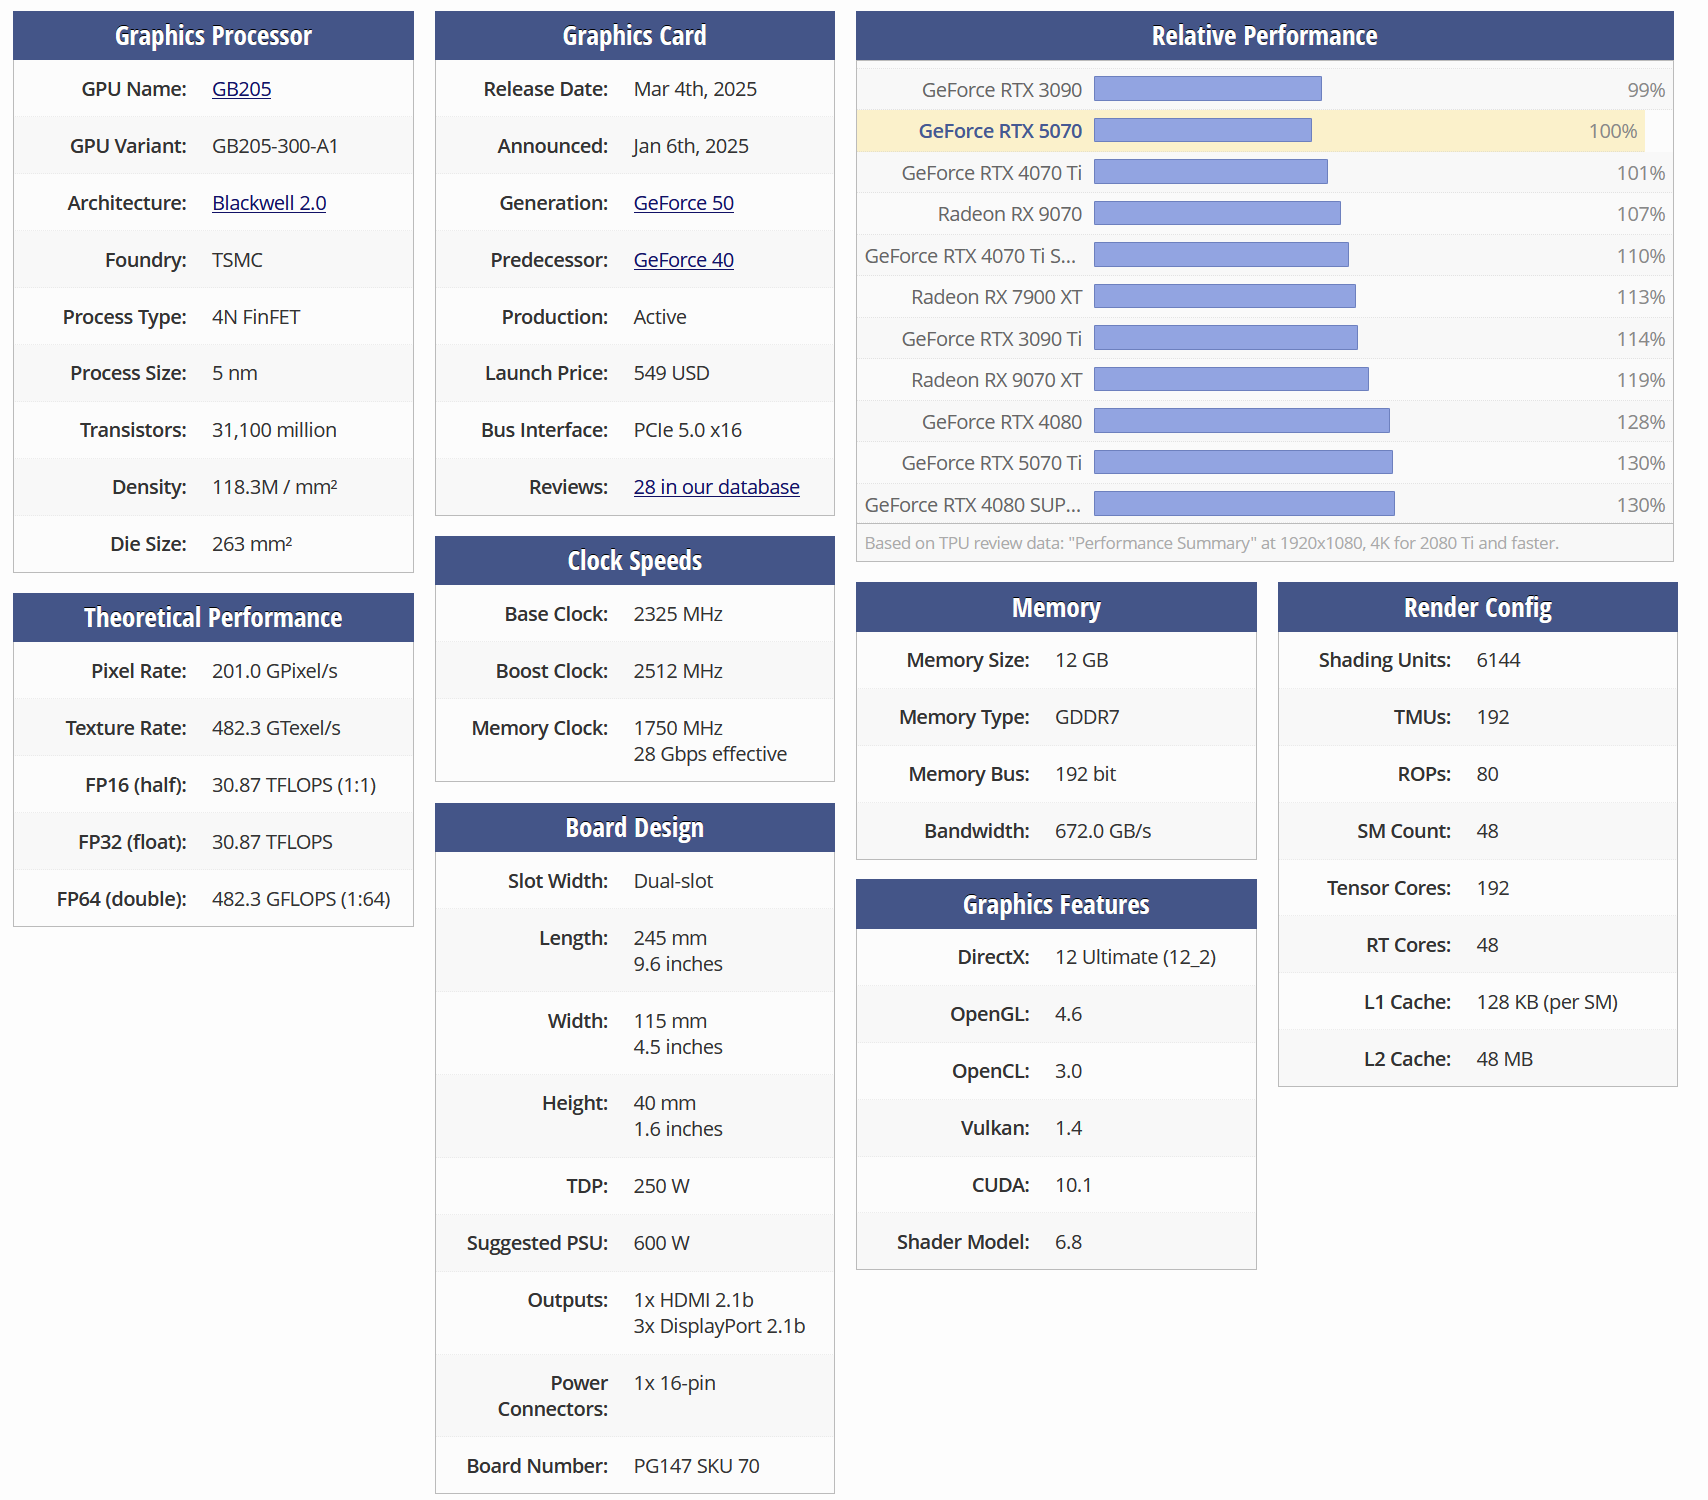This screenshot has height=1500, width=1708.
Task: Click the Launch Price 549 USD
Action: pos(671,373)
